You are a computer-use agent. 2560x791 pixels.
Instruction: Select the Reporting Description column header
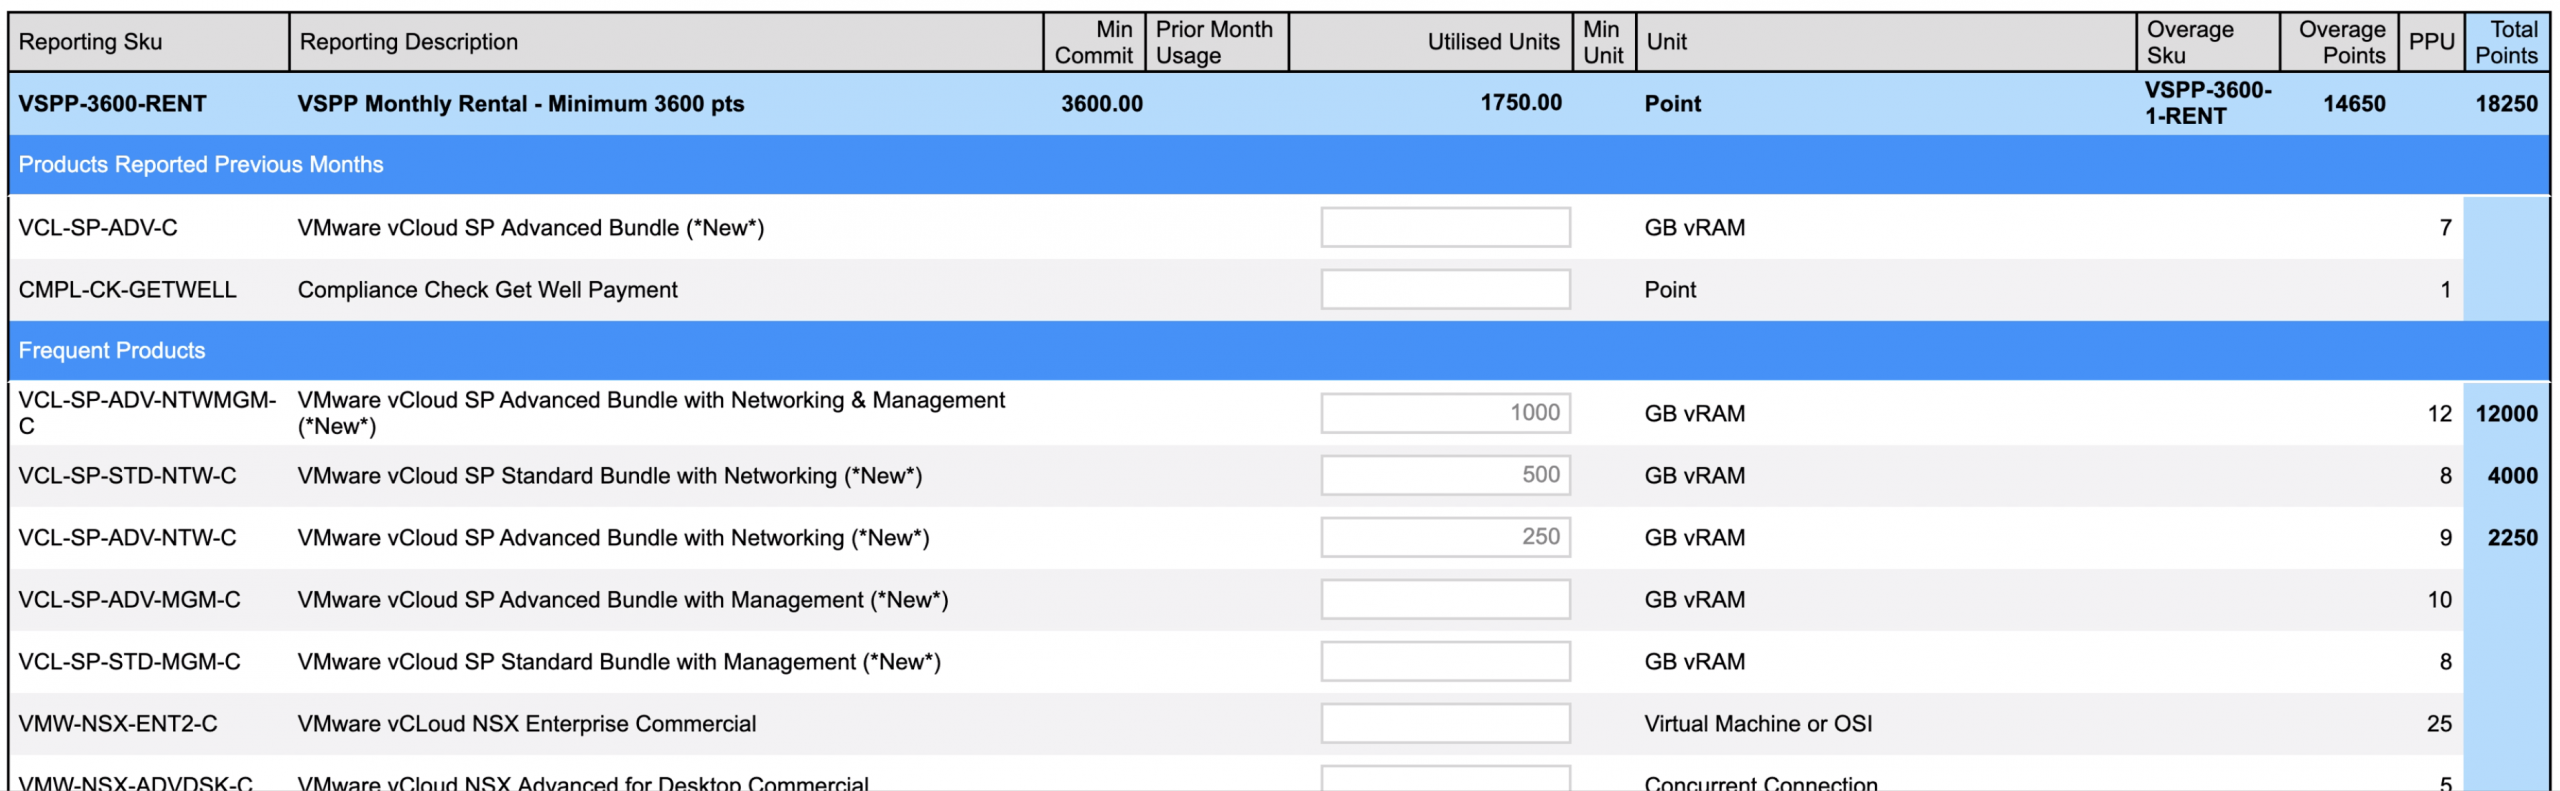point(666,42)
